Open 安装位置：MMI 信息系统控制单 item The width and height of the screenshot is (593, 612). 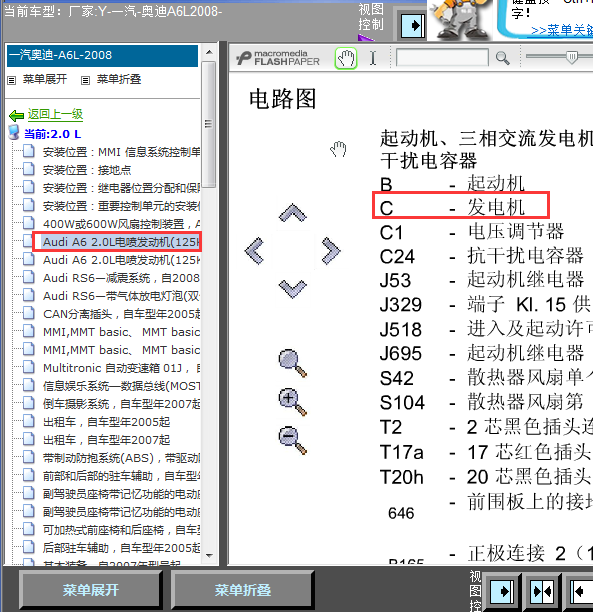coord(121,152)
